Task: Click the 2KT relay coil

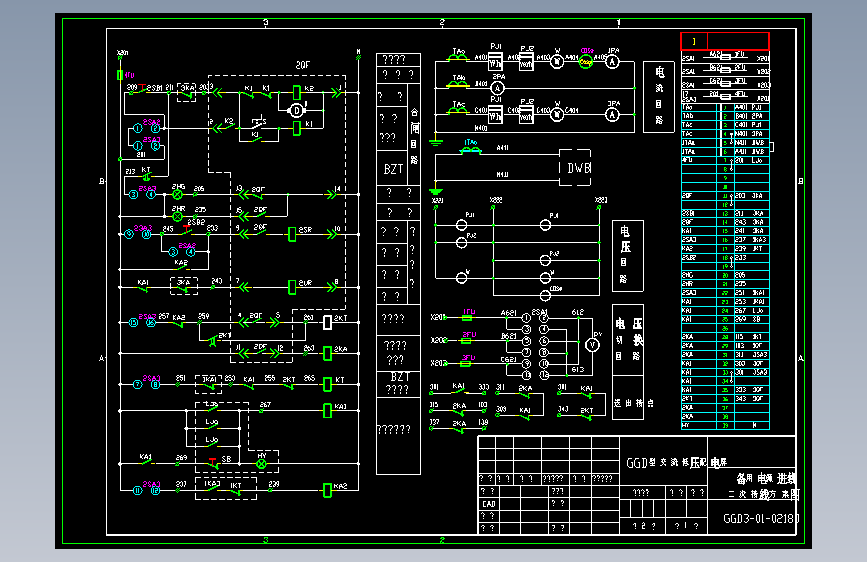Action: 327,322
